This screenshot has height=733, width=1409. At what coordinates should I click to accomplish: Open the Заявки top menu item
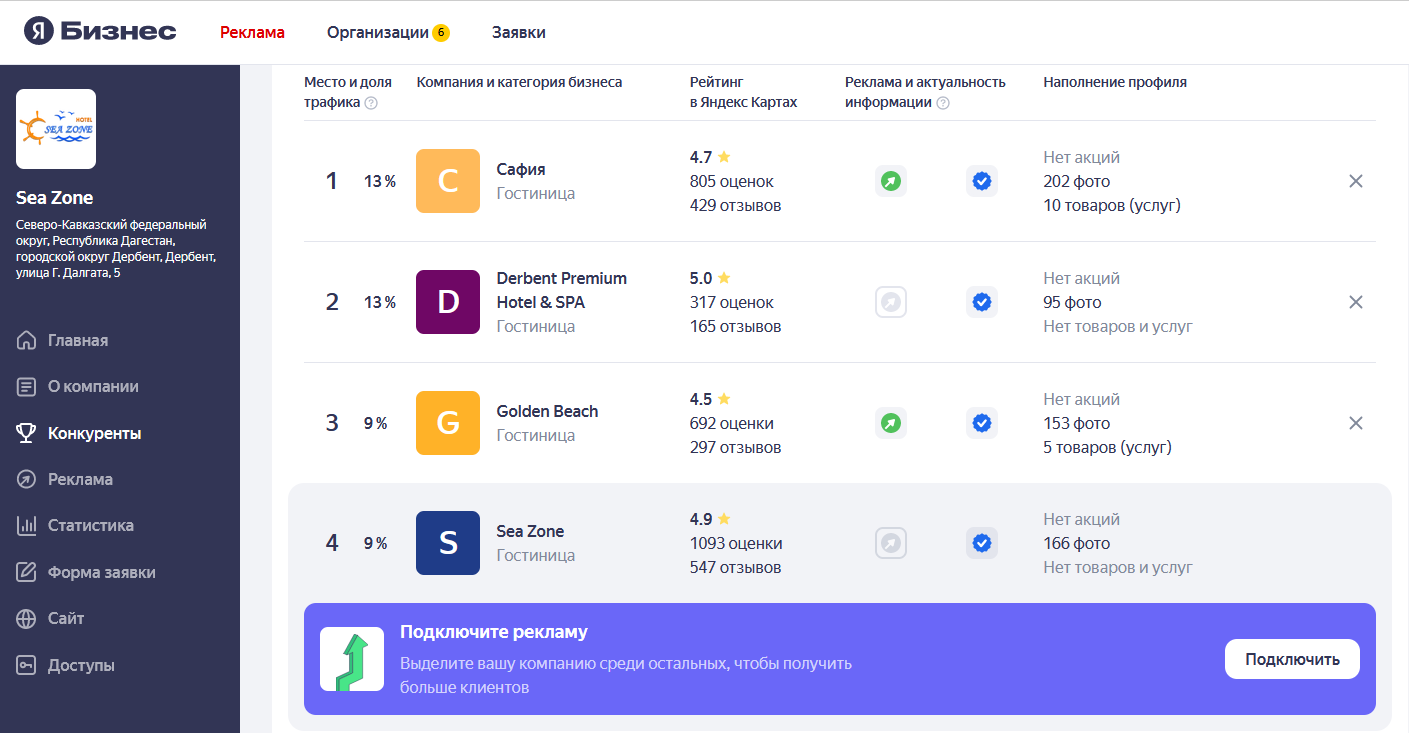point(519,32)
